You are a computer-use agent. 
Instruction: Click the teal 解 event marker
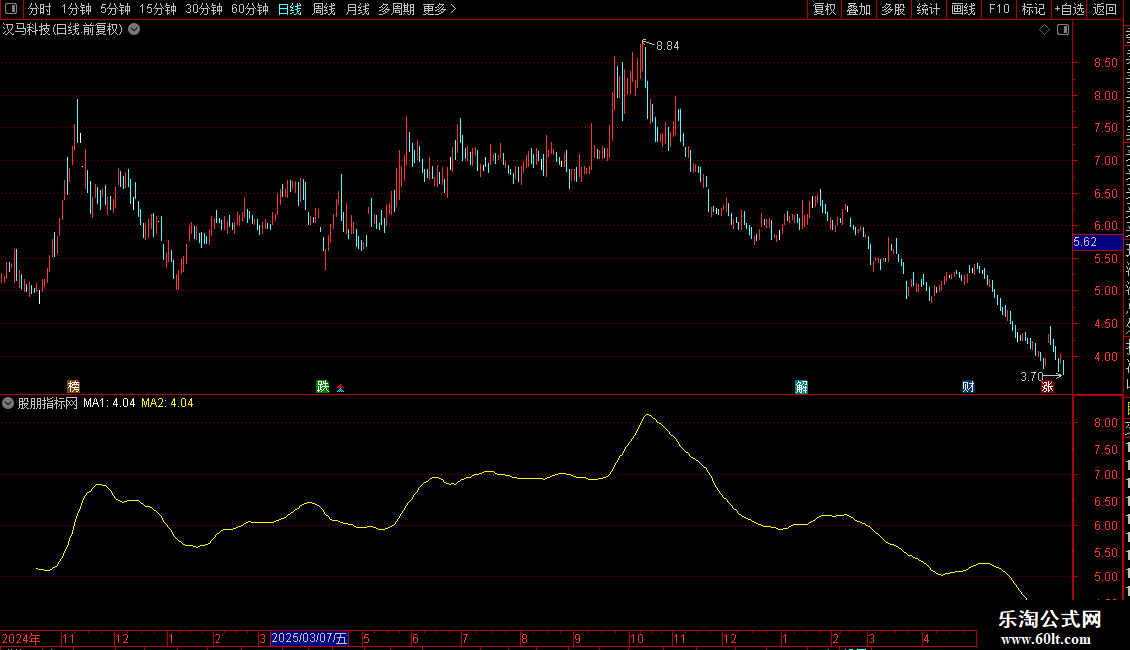click(801, 387)
